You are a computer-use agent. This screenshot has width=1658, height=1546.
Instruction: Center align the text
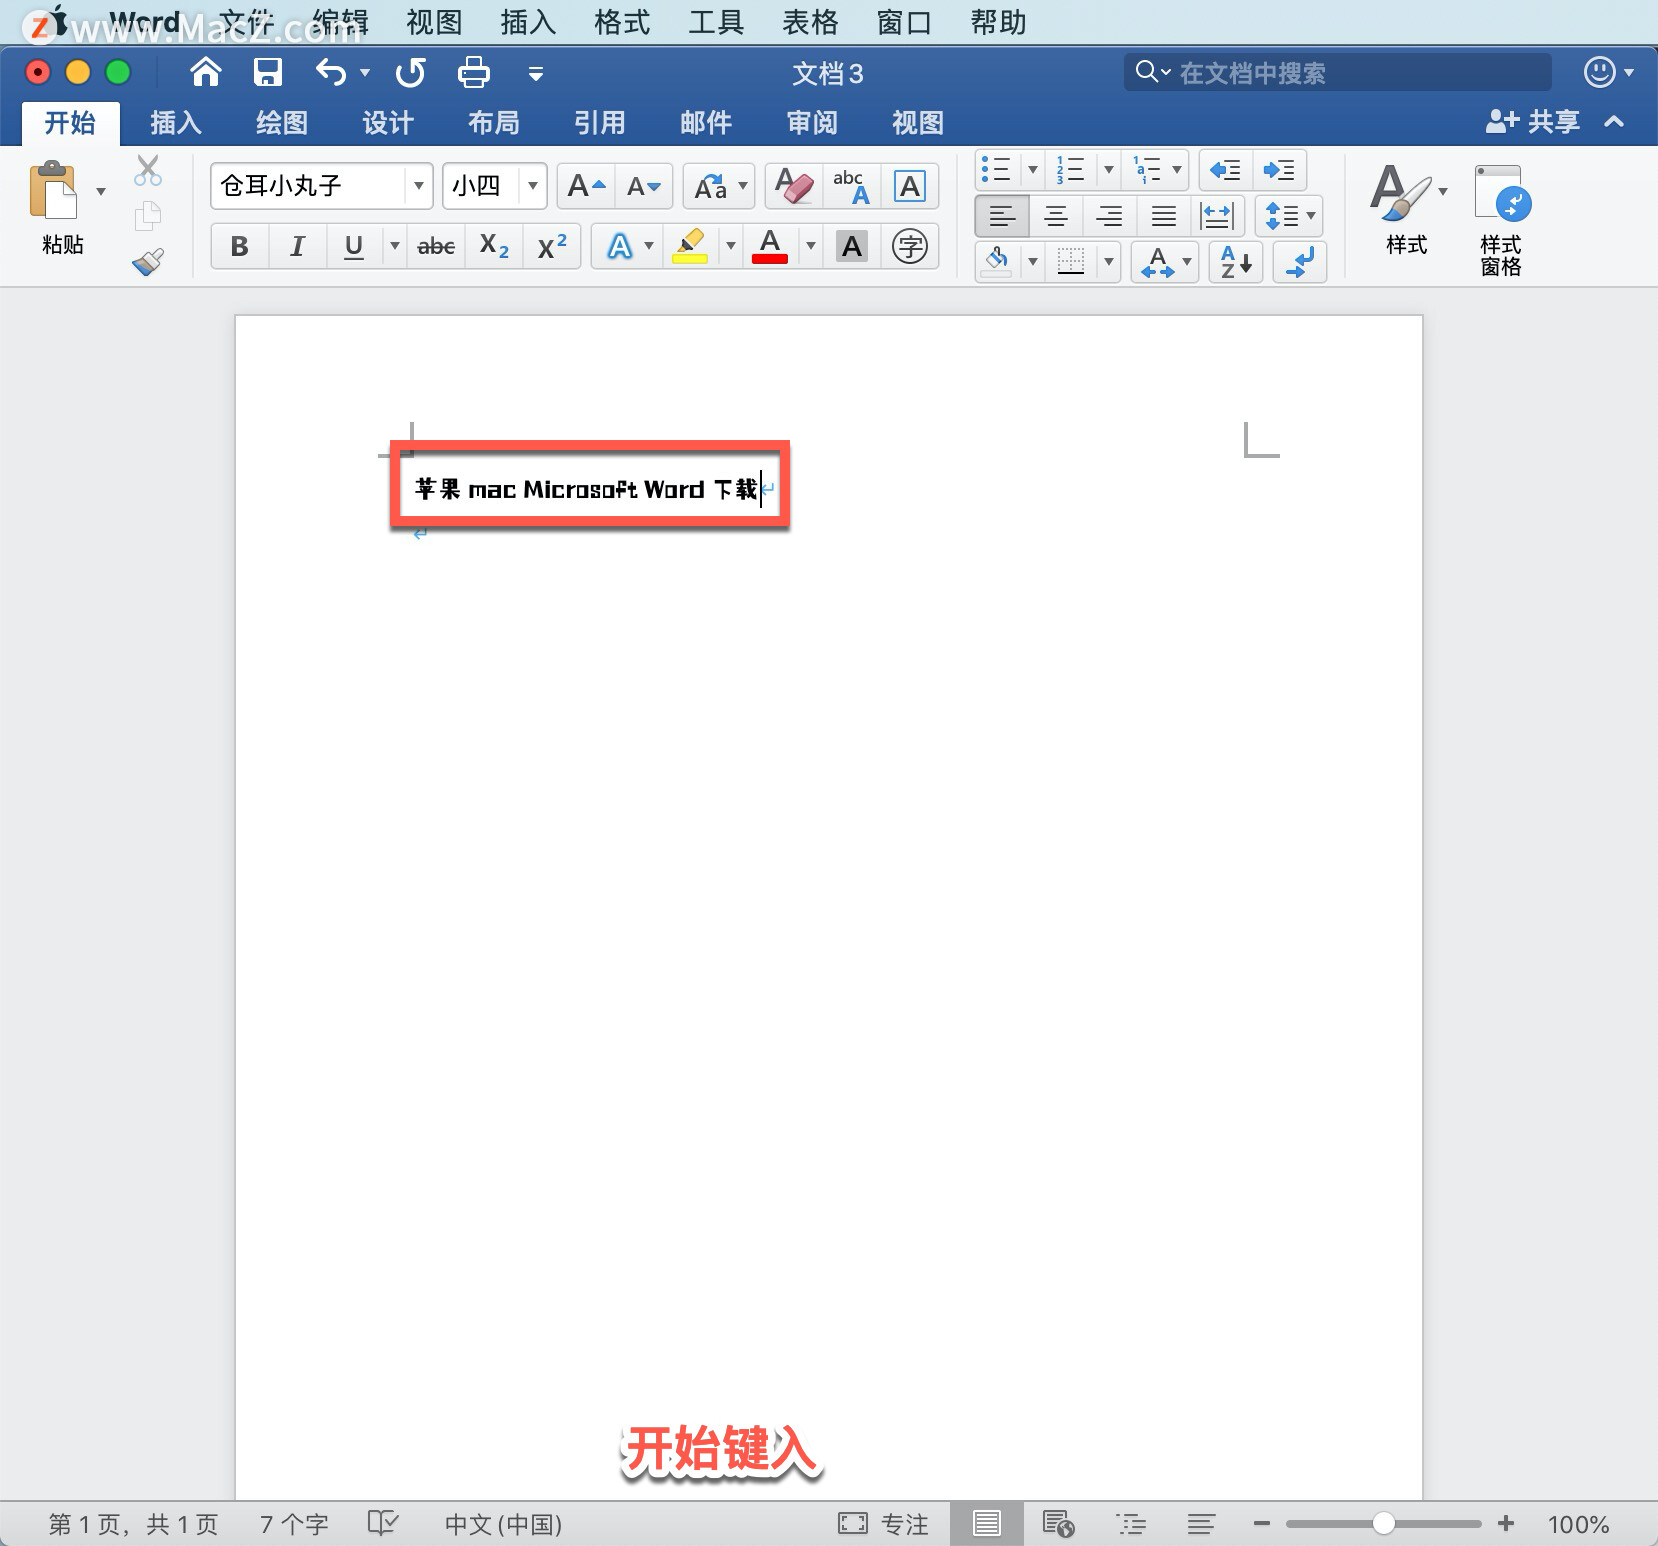click(x=1056, y=216)
